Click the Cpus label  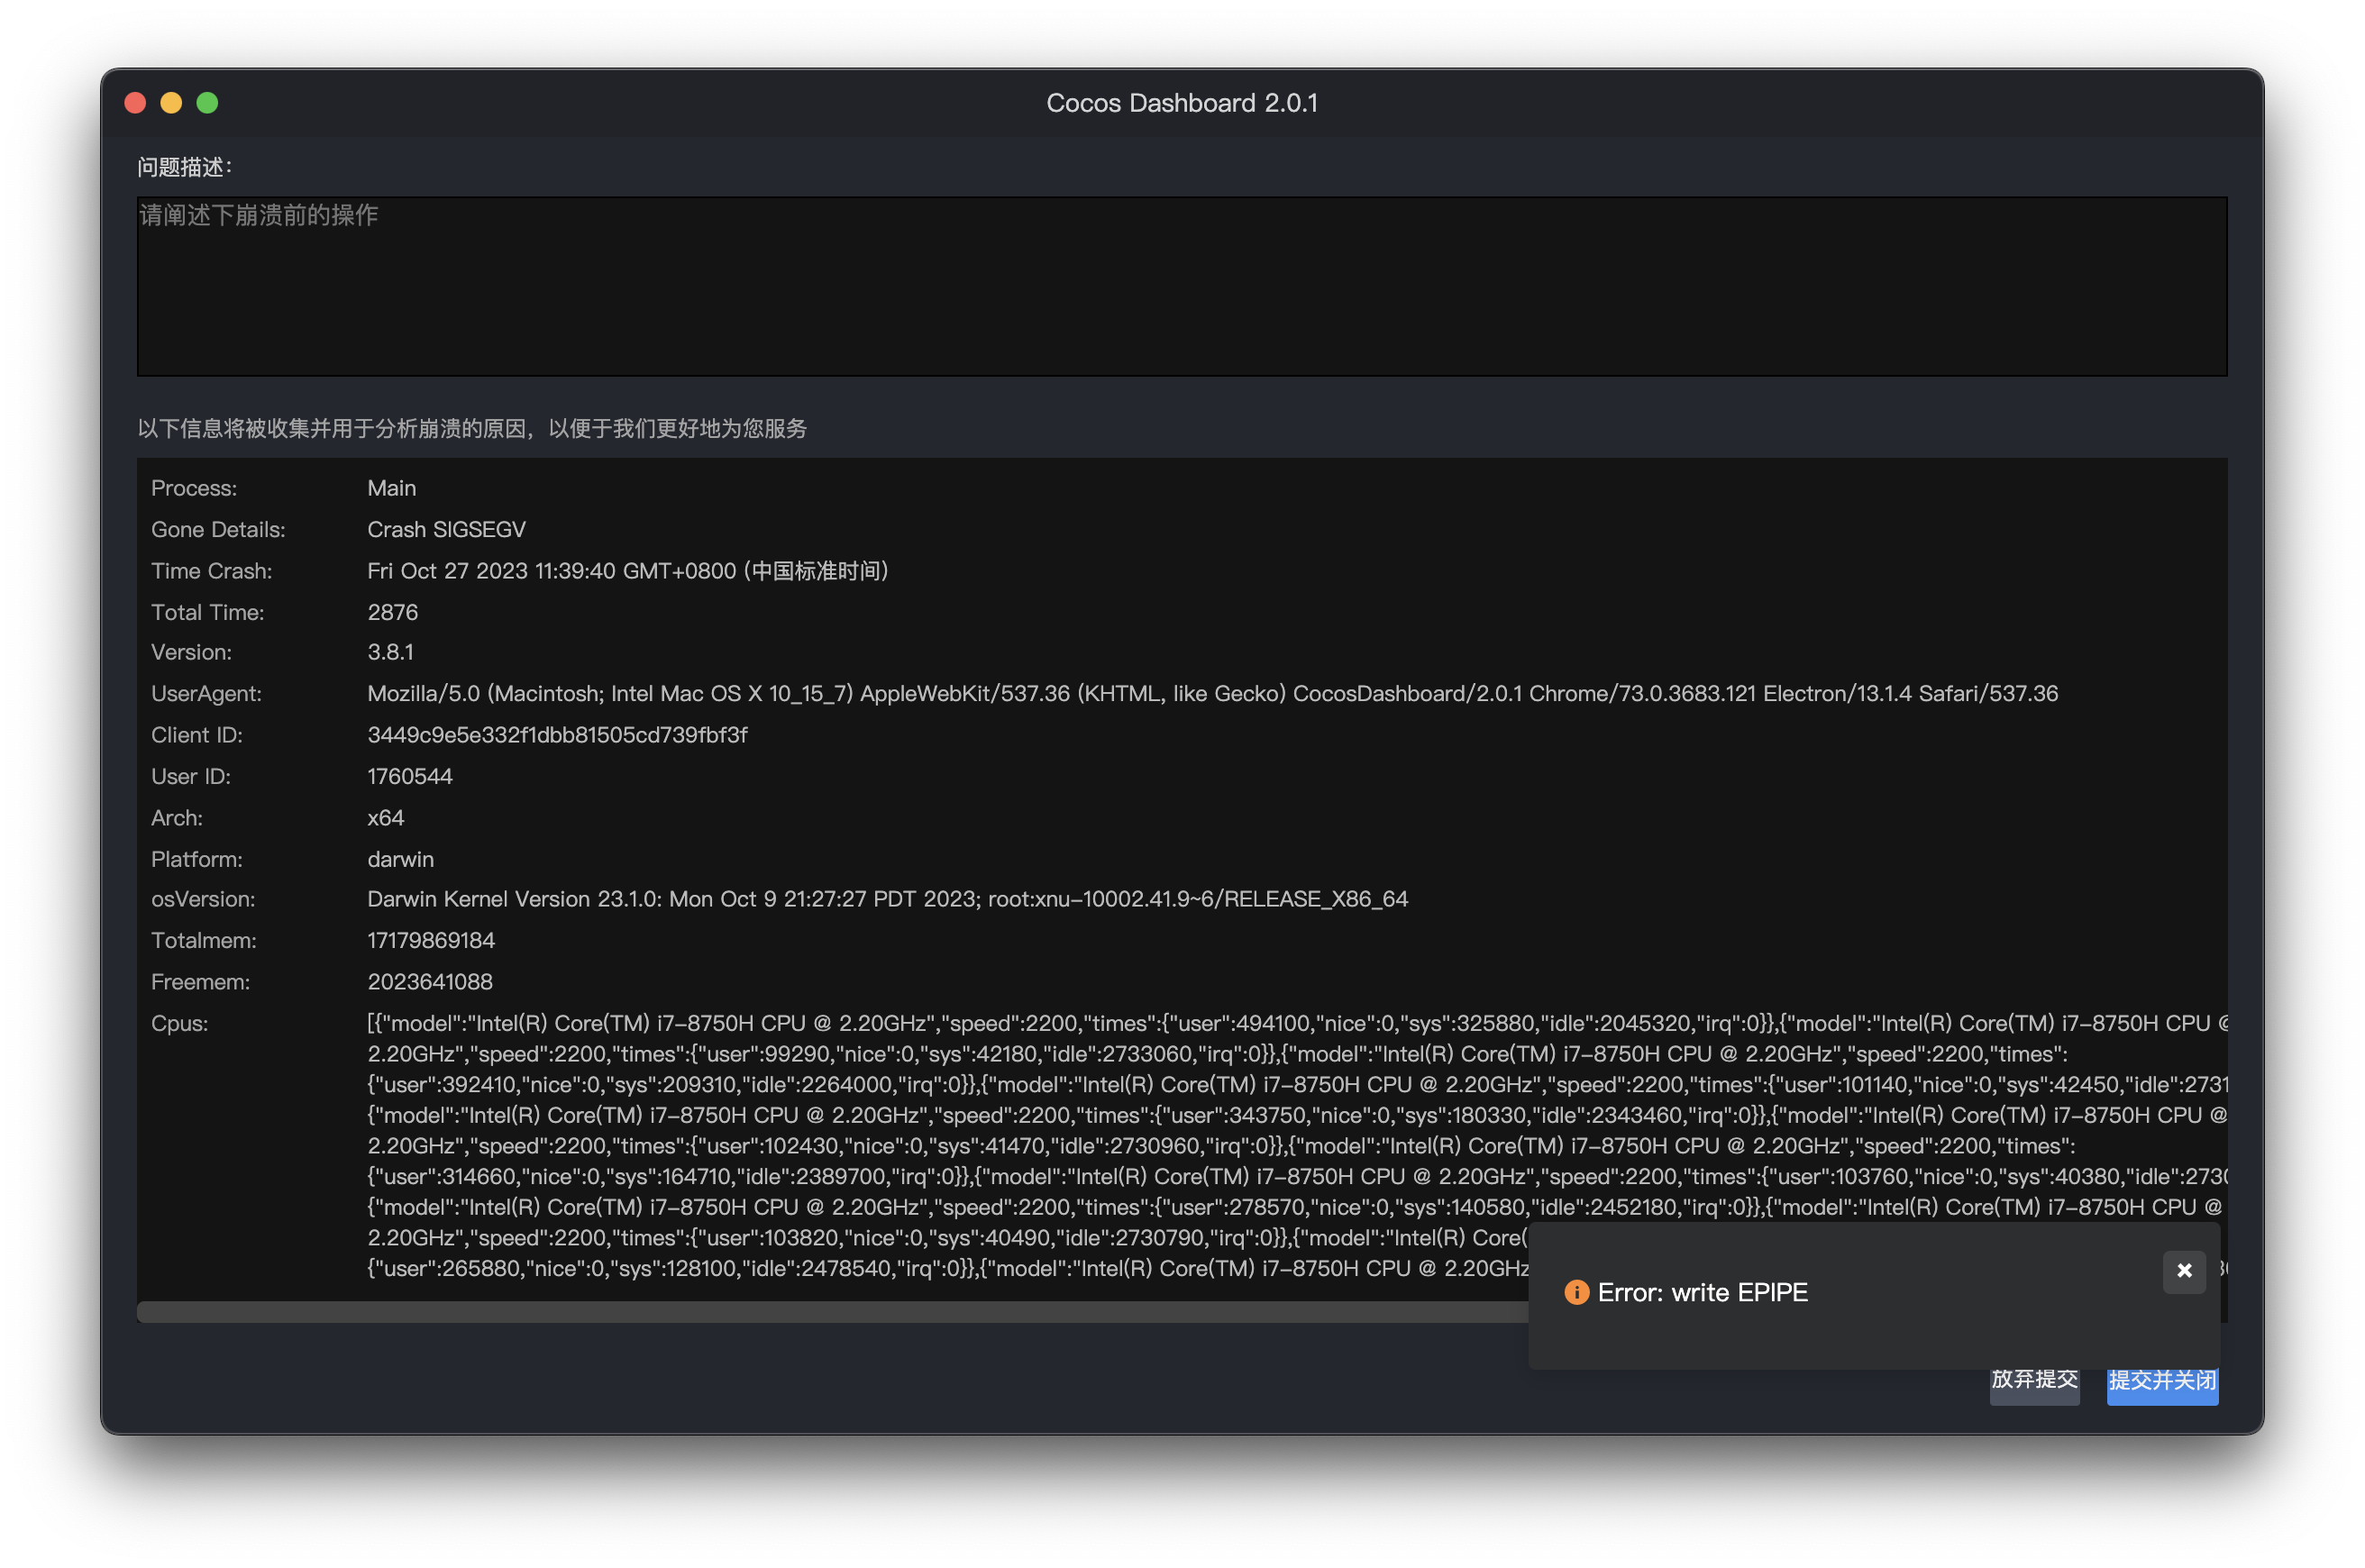coord(179,1023)
